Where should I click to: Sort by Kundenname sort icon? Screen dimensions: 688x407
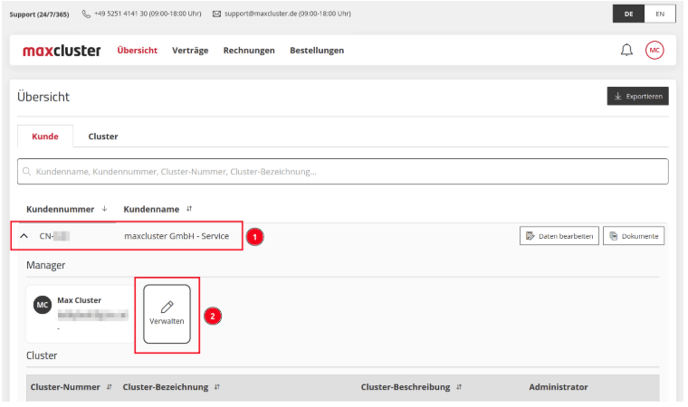point(189,209)
